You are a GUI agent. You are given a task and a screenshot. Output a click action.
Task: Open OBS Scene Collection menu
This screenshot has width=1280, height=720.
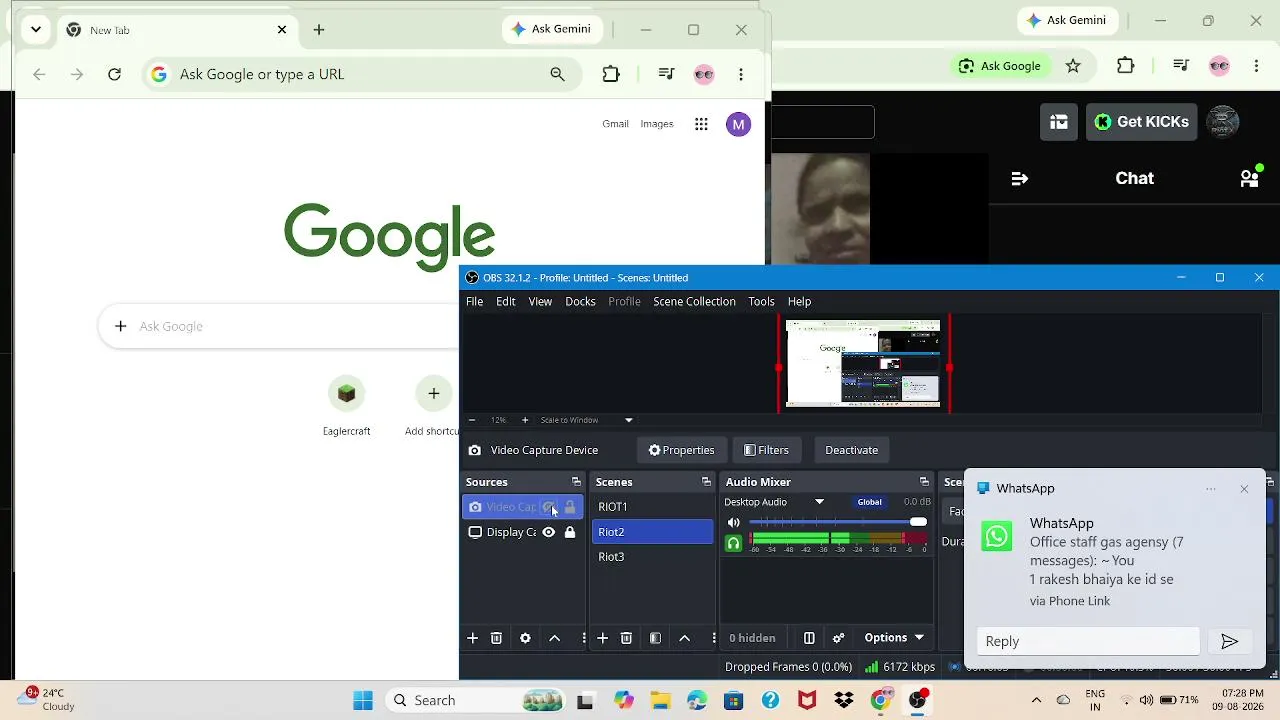[x=694, y=301]
